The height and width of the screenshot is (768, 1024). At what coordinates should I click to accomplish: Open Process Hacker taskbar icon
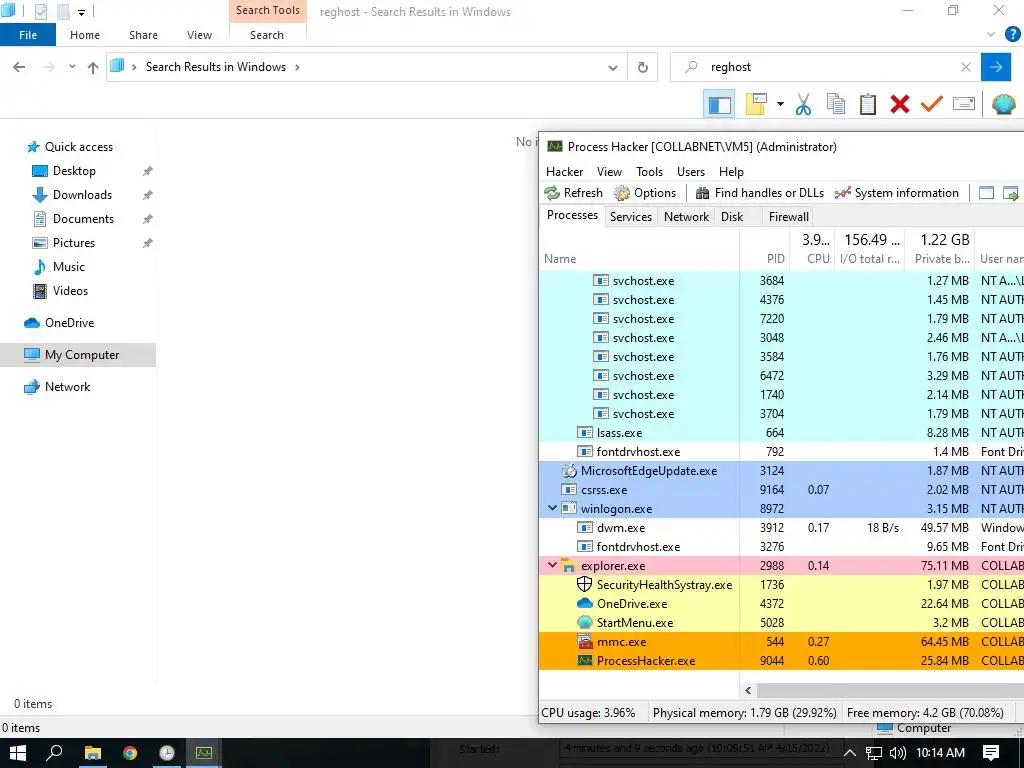click(x=204, y=753)
